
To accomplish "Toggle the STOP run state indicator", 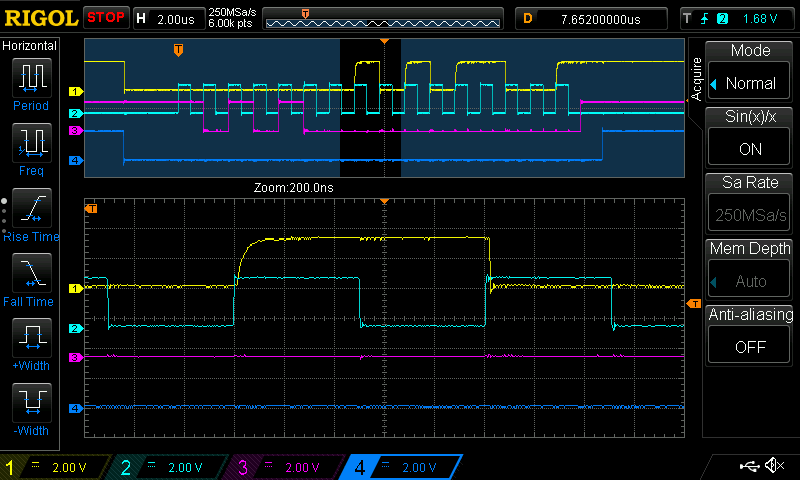I will 106,18.
